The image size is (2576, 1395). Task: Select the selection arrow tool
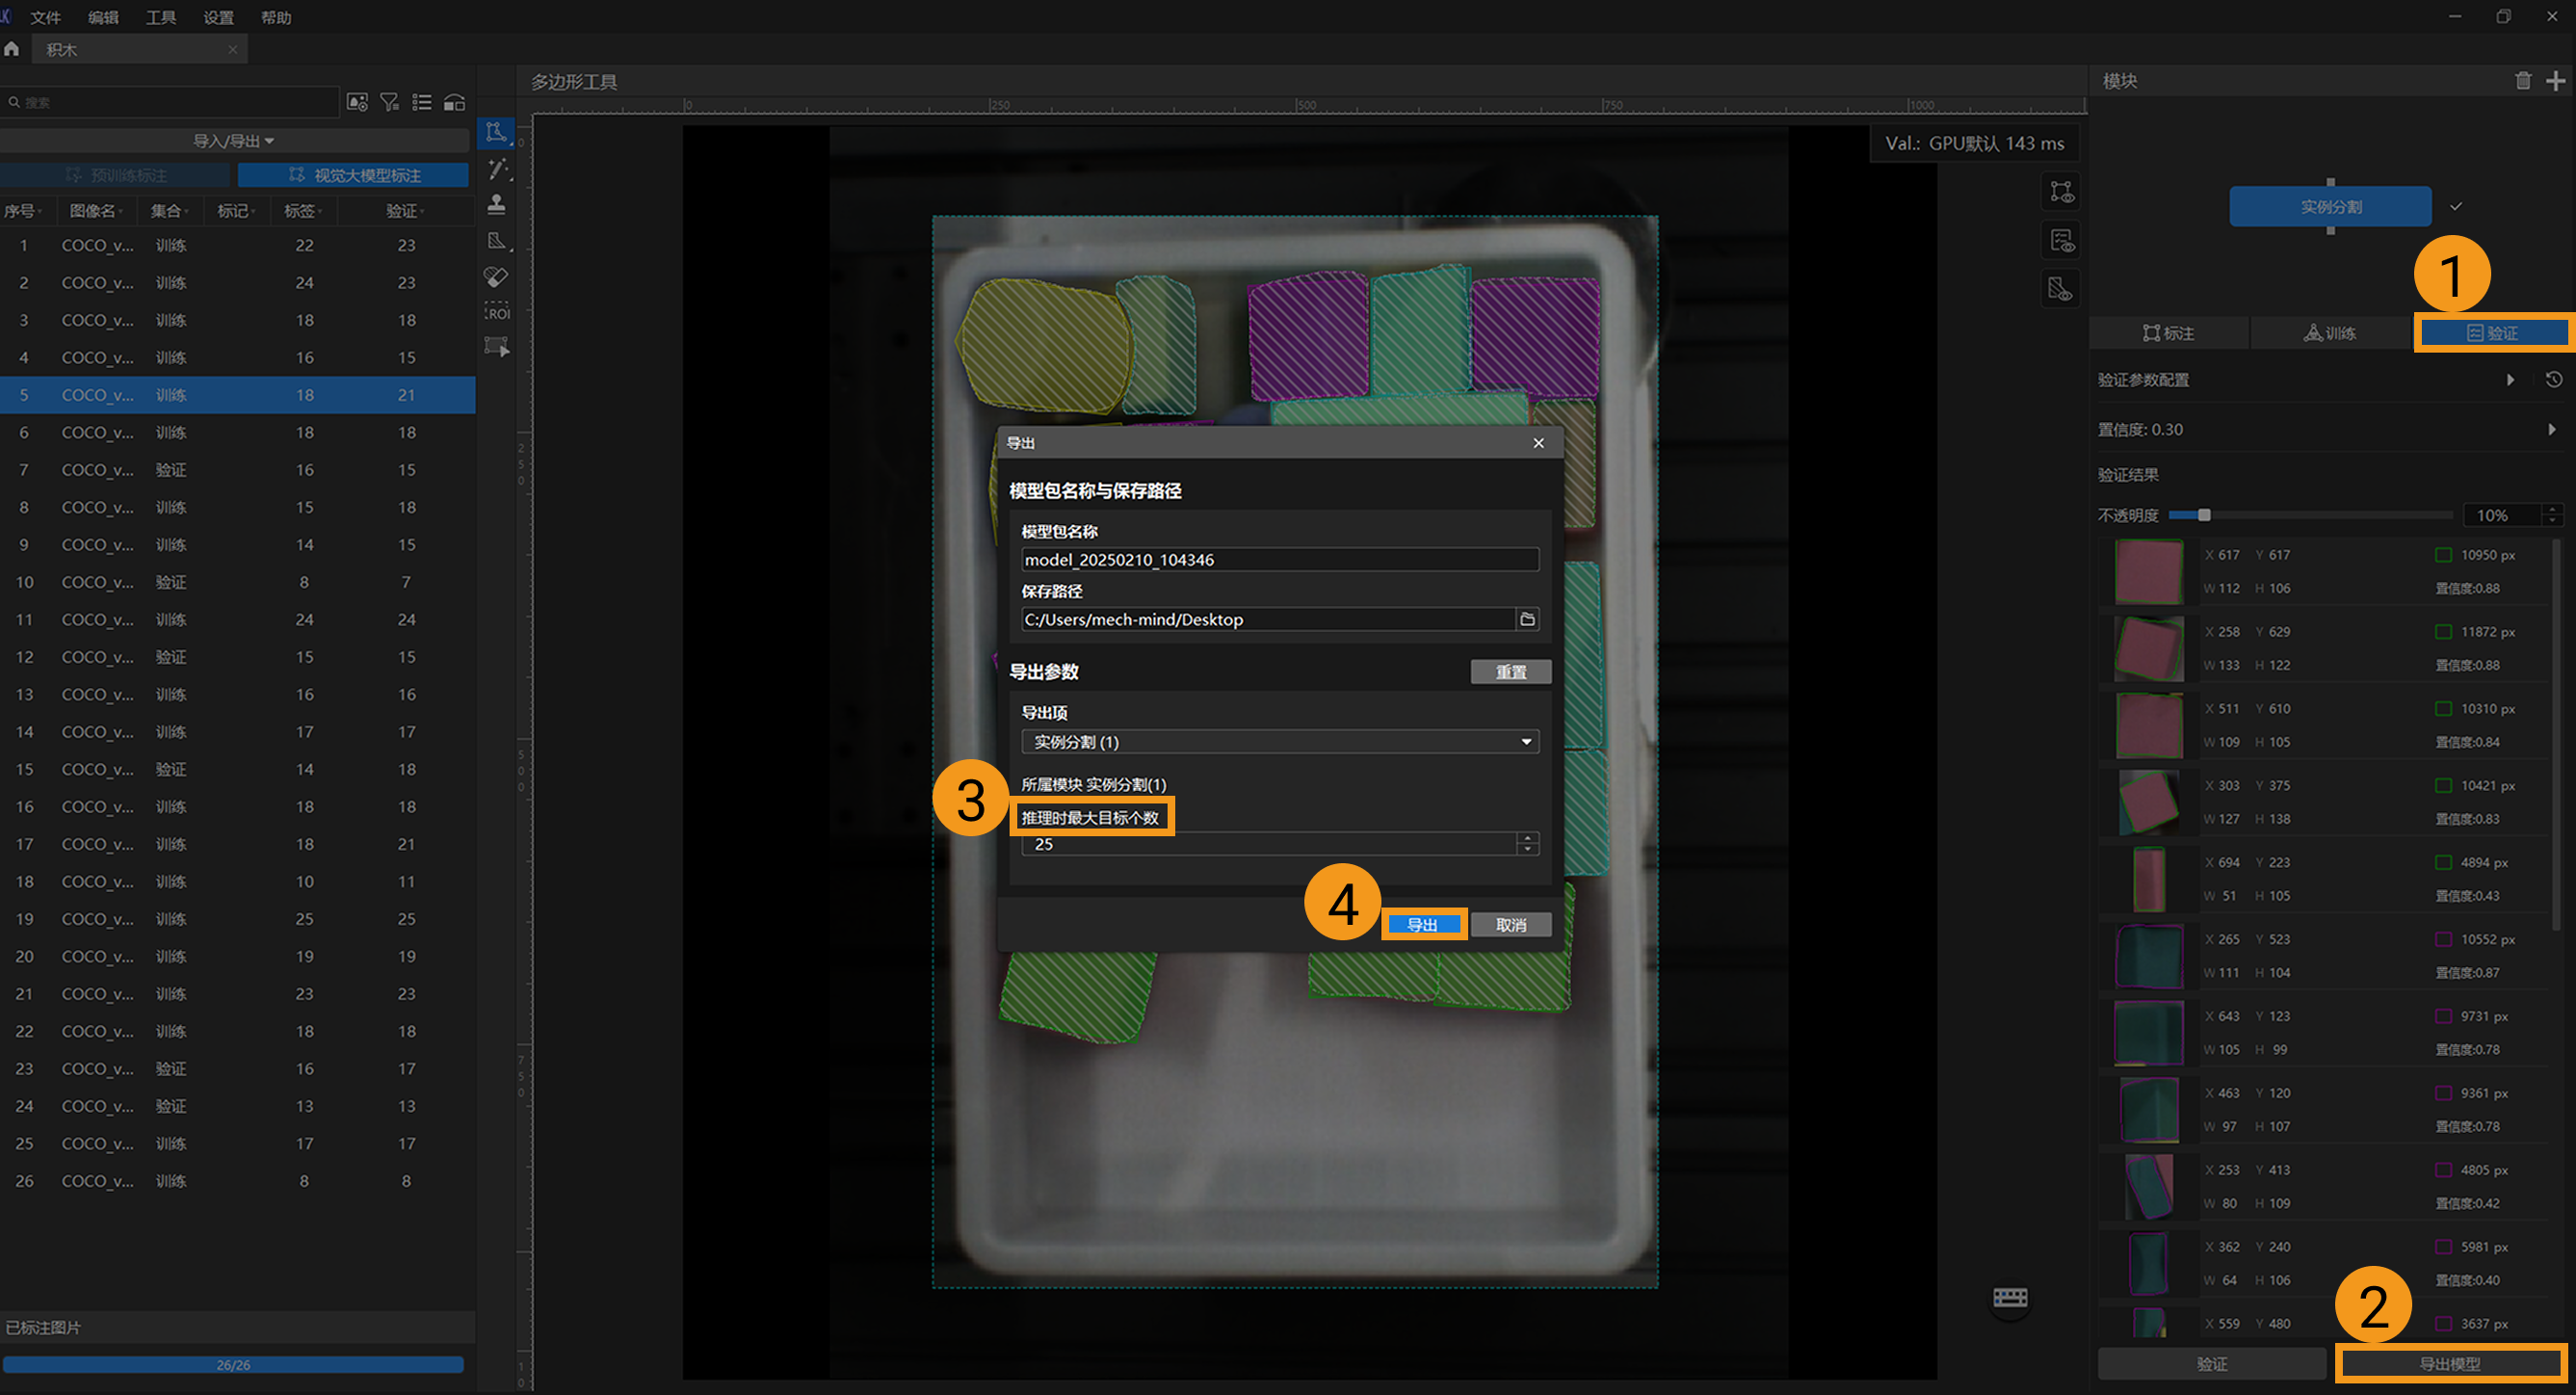pos(497,348)
